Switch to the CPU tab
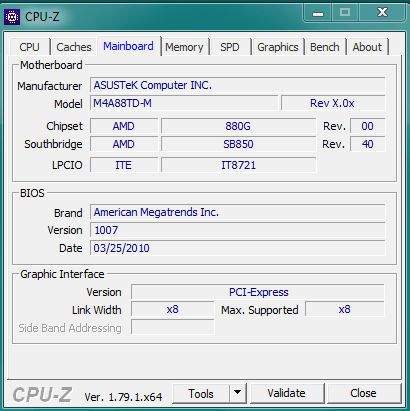Viewport: 410px width, 411px height. pyautogui.click(x=29, y=47)
